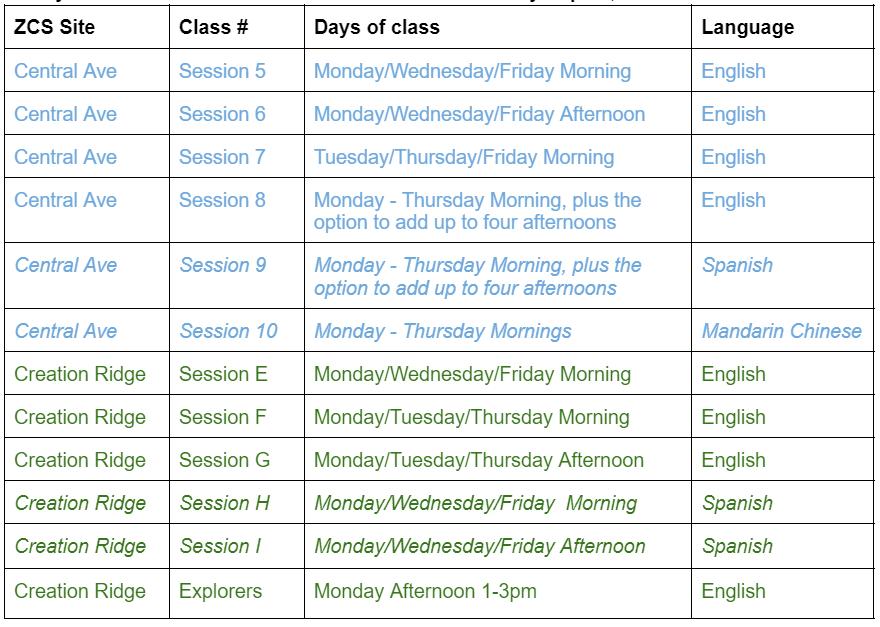880x627 pixels.
Task: Open the Session F class link
Action: [223, 417]
